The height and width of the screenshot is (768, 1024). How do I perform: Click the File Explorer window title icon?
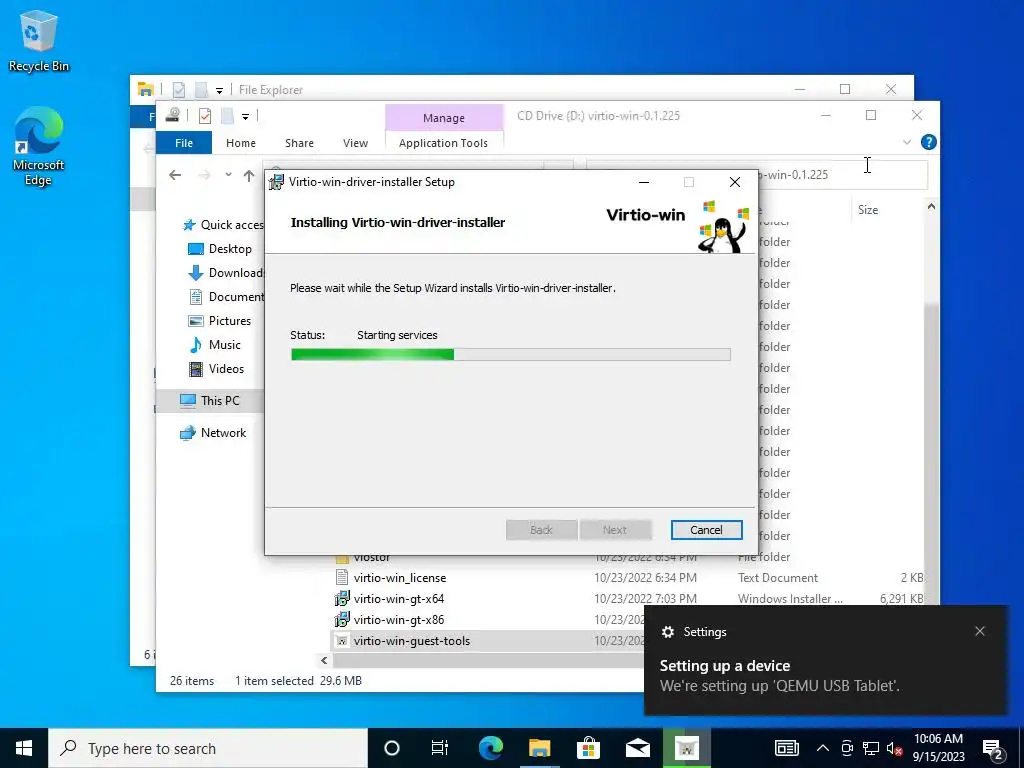tap(146, 89)
